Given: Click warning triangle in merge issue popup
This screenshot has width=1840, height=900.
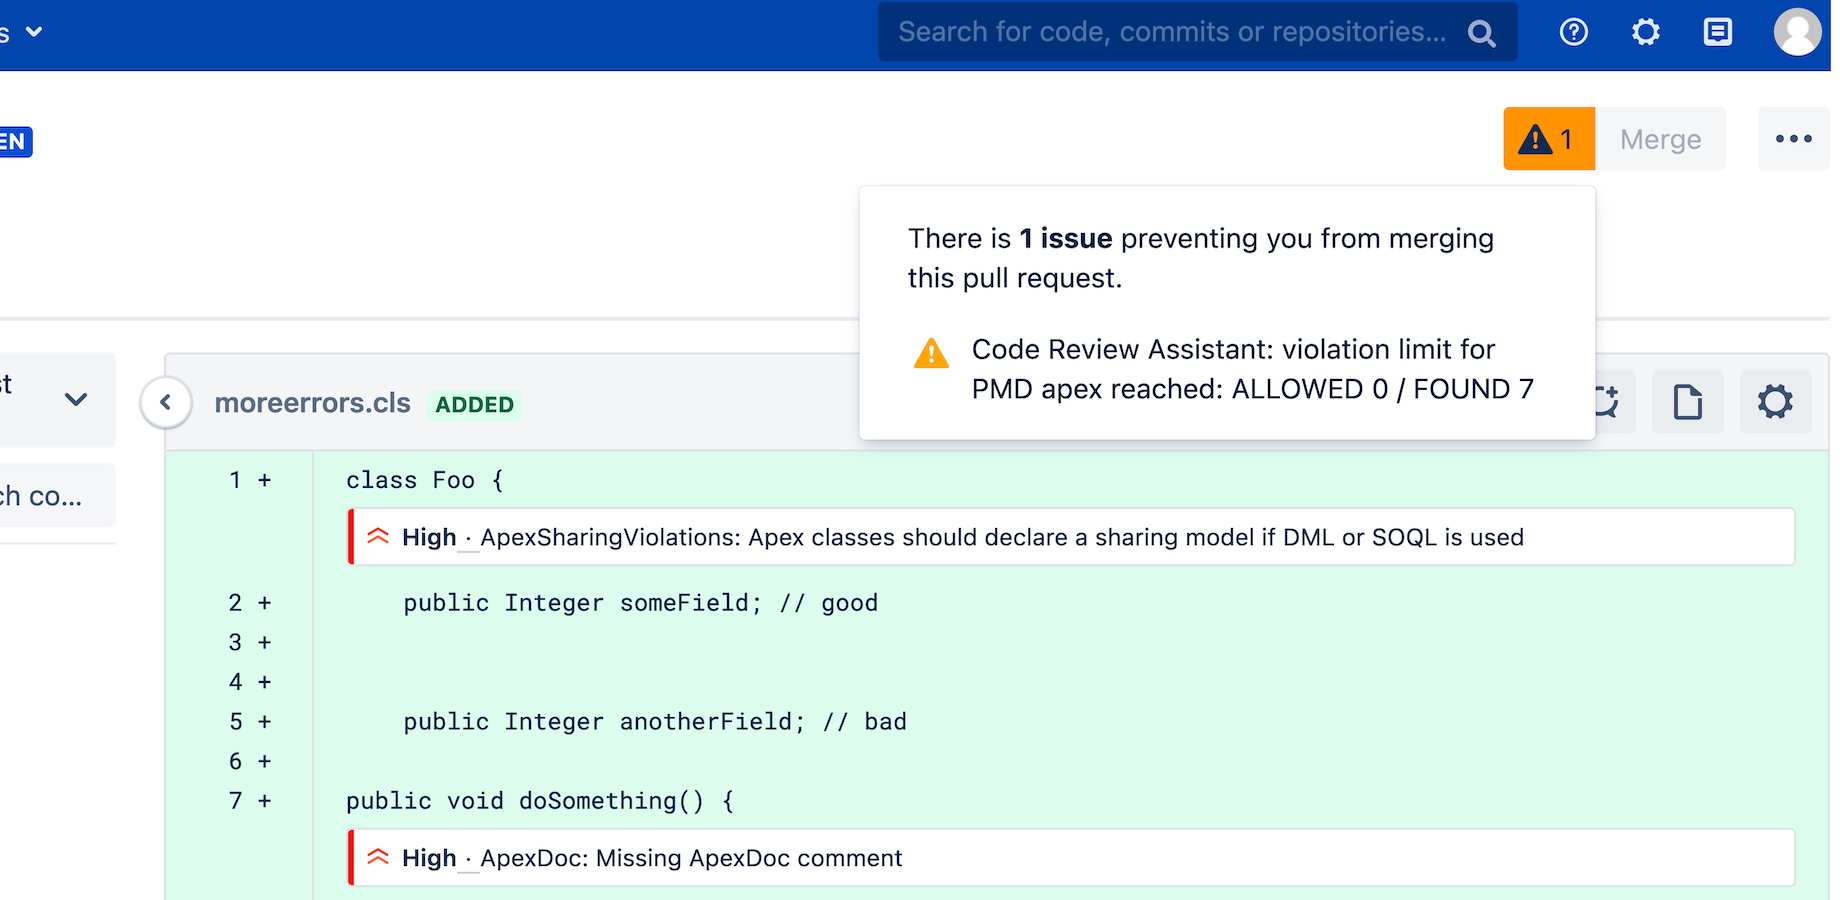Looking at the screenshot, I should [x=931, y=353].
